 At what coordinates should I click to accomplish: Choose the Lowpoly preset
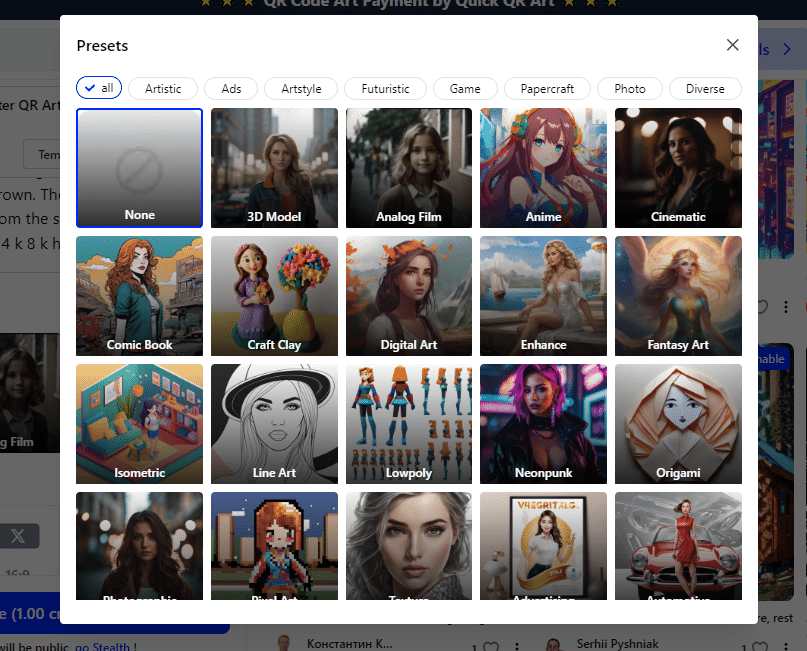click(409, 424)
